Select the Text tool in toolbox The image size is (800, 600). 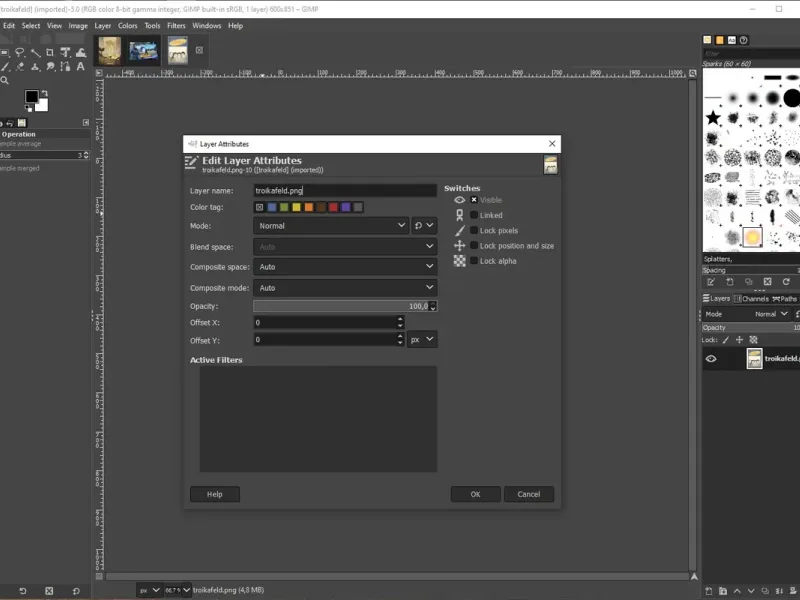tap(81, 66)
